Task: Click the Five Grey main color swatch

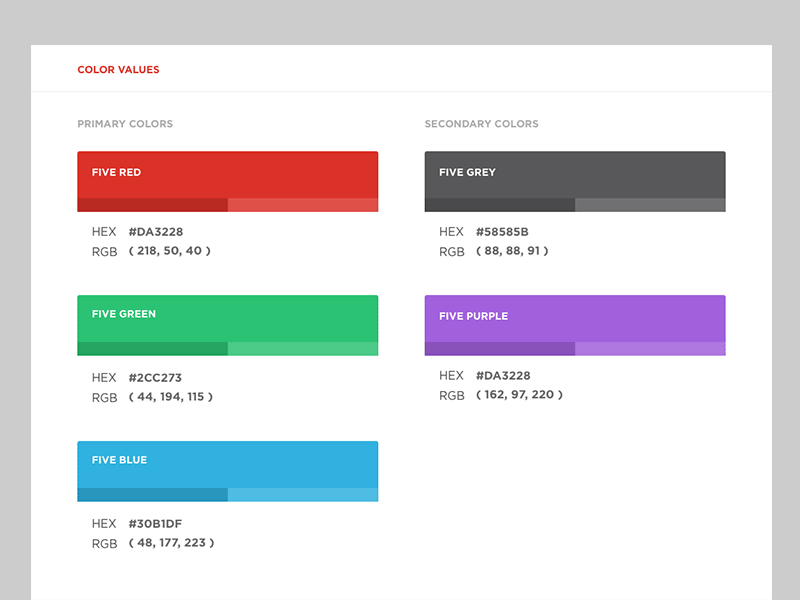Action: [575, 174]
